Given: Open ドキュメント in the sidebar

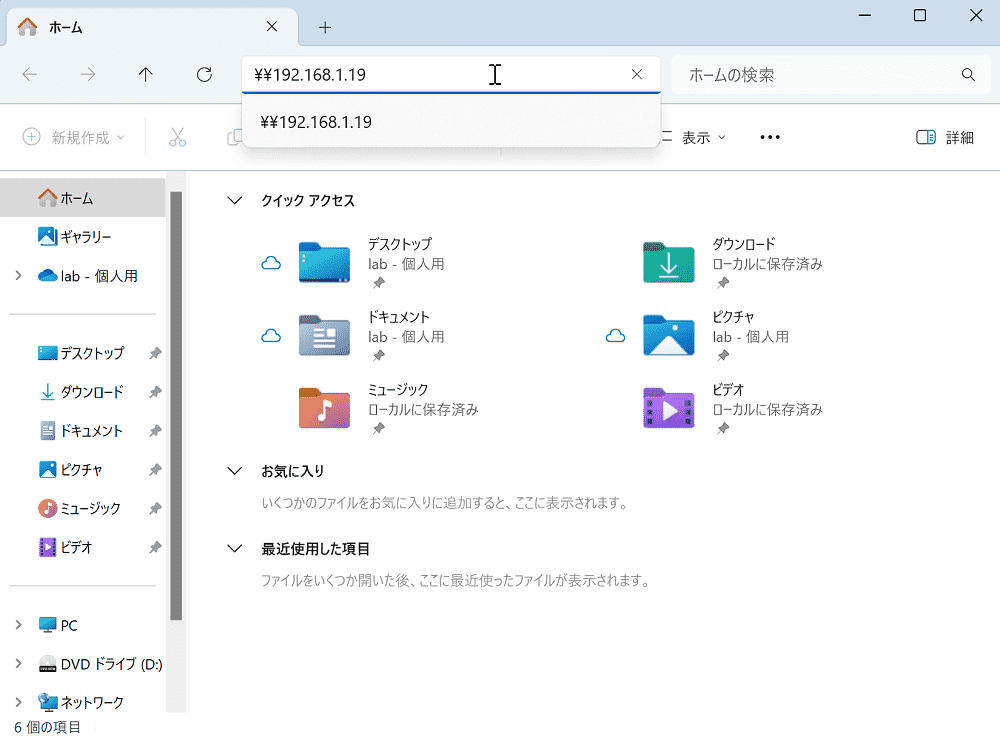Looking at the screenshot, I should 83,431.
